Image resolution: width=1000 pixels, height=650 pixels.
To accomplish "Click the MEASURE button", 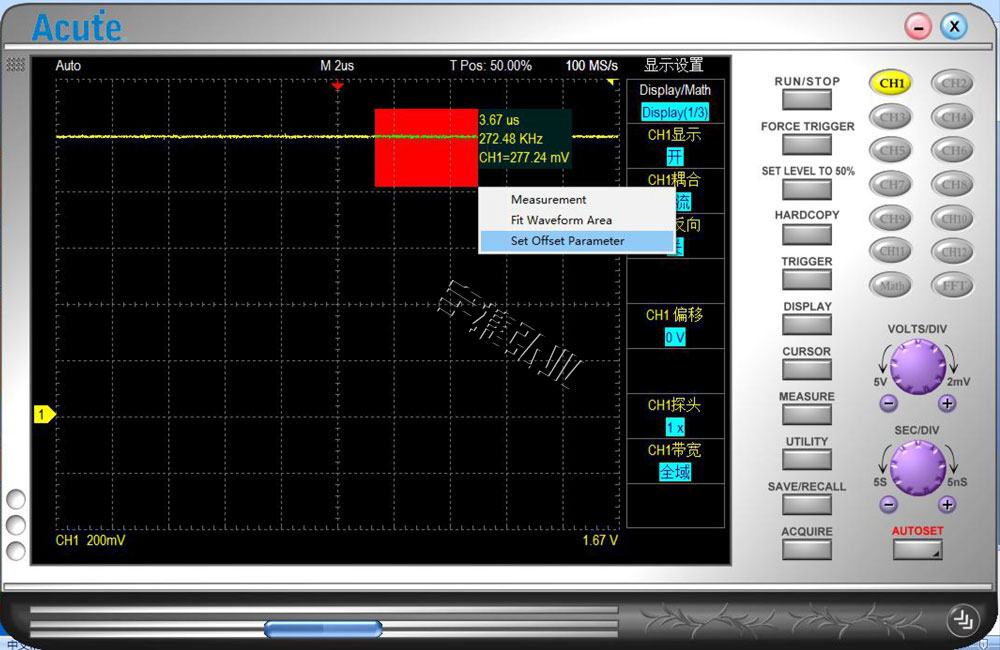I will pos(807,415).
